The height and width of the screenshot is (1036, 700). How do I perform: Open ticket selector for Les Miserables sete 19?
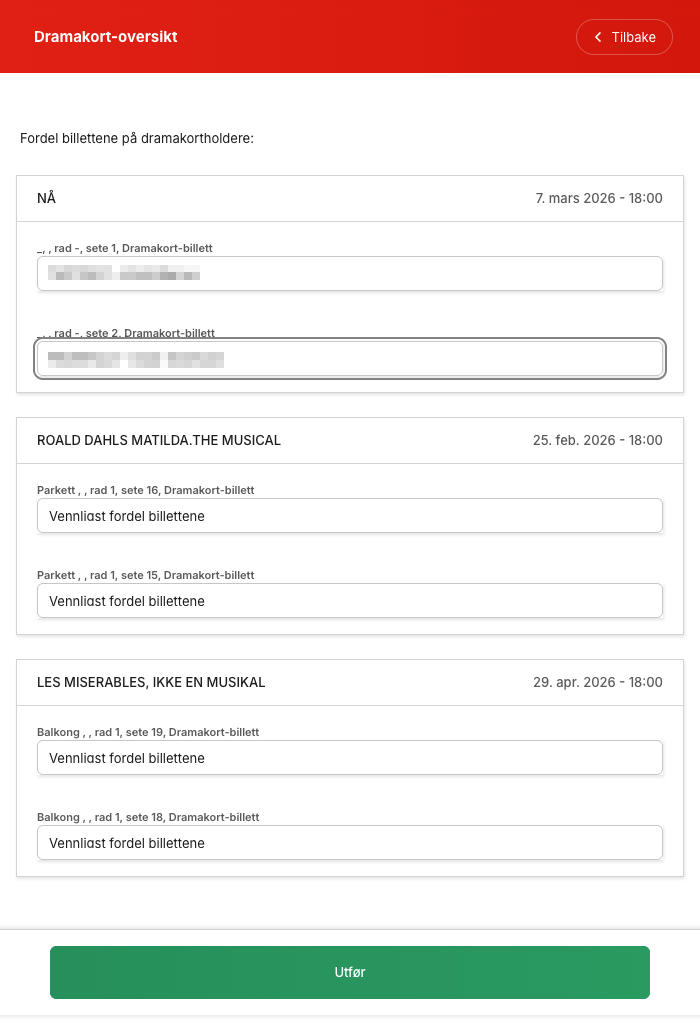350,758
